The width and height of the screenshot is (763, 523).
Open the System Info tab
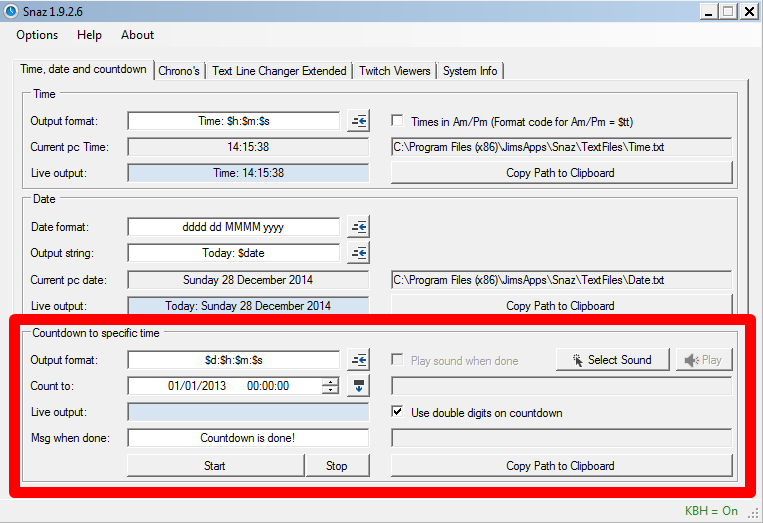(x=470, y=71)
